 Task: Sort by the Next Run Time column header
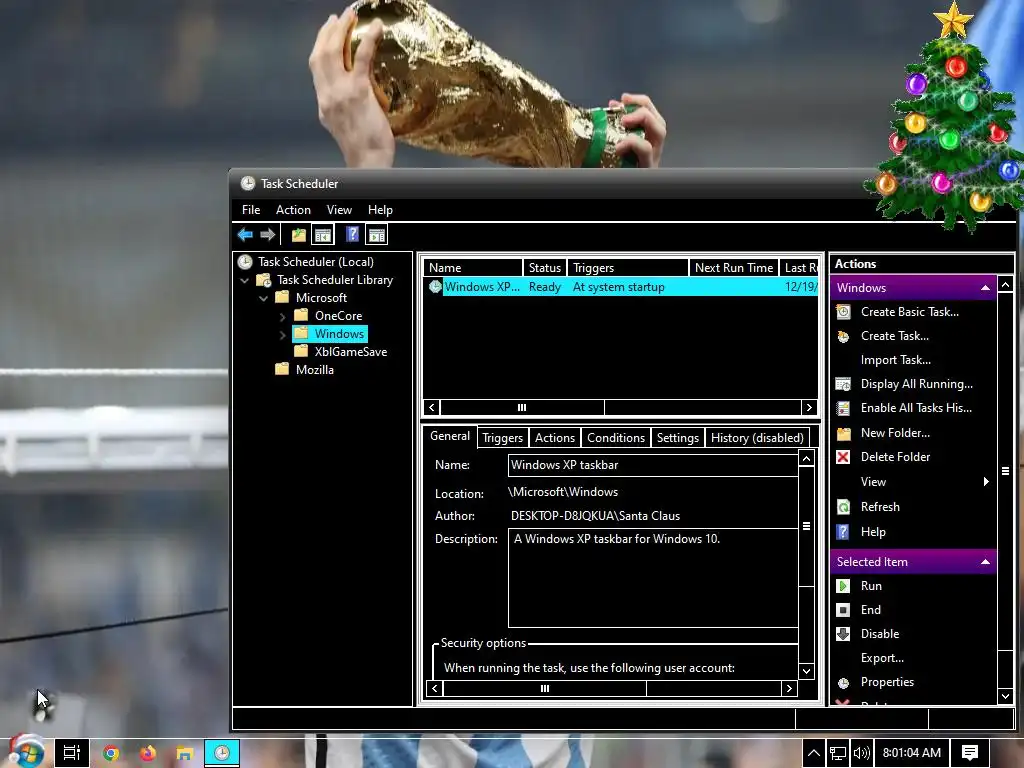tap(734, 268)
